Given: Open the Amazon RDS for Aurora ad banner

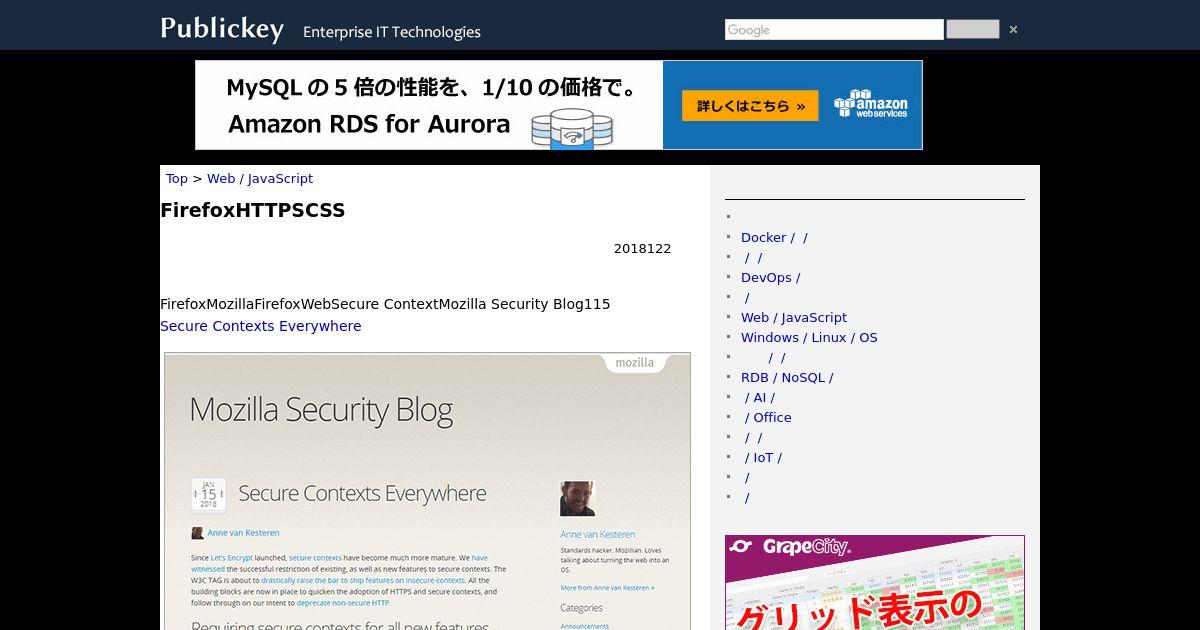Looking at the screenshot, I should [559, 105].
